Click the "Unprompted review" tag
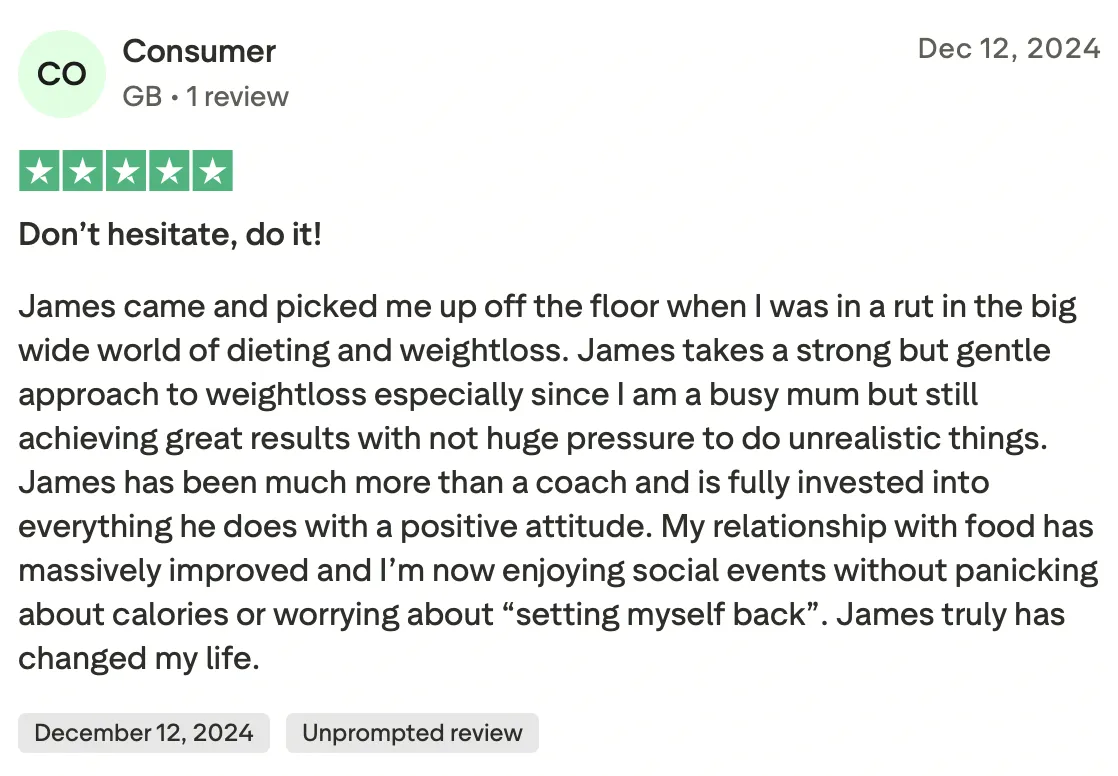 [x=412, y=733]
